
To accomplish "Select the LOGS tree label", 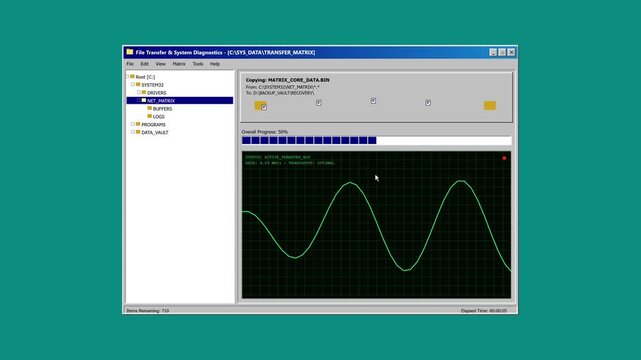I will (x=159, y=116).
